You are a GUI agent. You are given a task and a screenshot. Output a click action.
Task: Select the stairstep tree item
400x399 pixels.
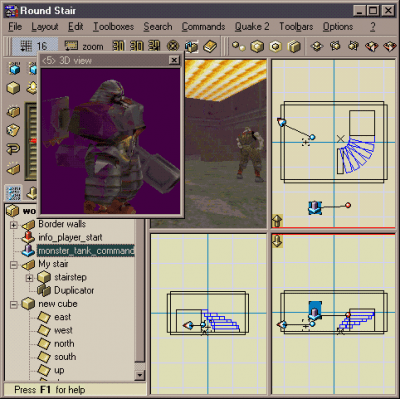click(70, 277)
